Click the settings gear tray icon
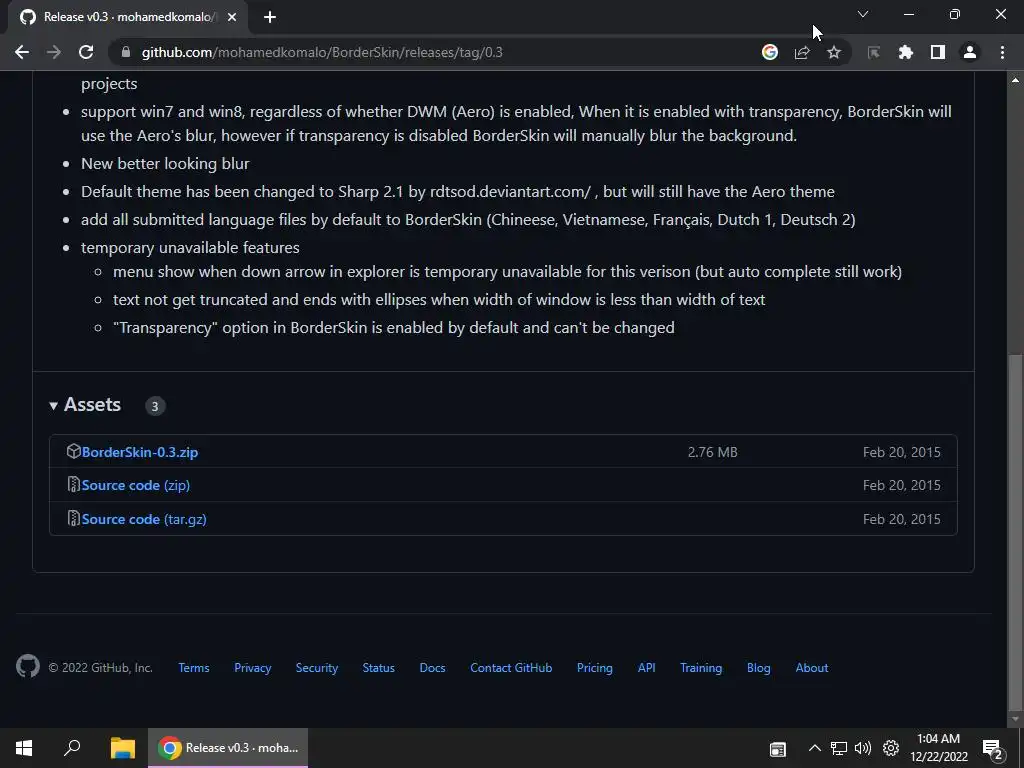The width and height of the screenshot is (1024, 768). (x=891, y=748)
